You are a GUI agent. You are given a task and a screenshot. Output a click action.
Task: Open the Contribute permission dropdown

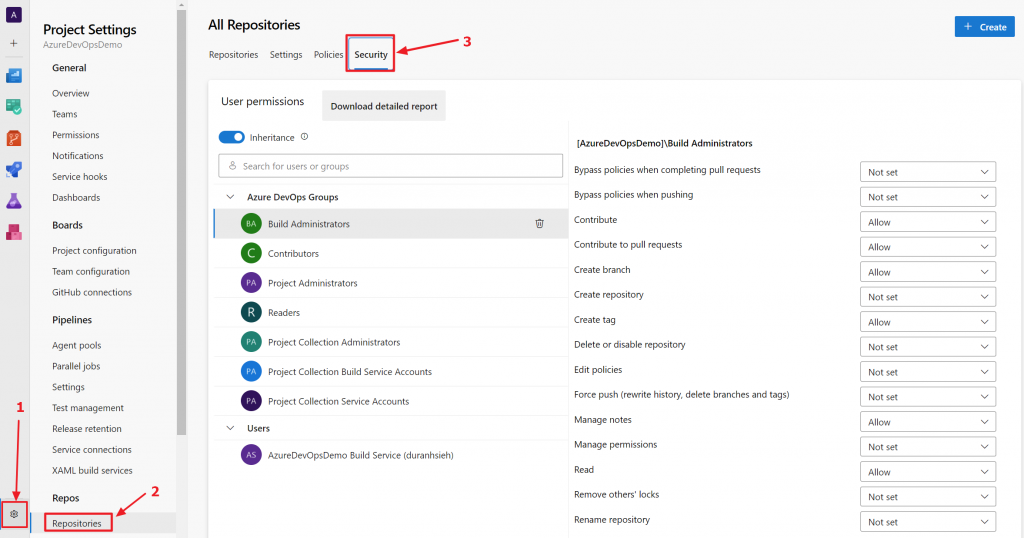[x=927, y=222]
